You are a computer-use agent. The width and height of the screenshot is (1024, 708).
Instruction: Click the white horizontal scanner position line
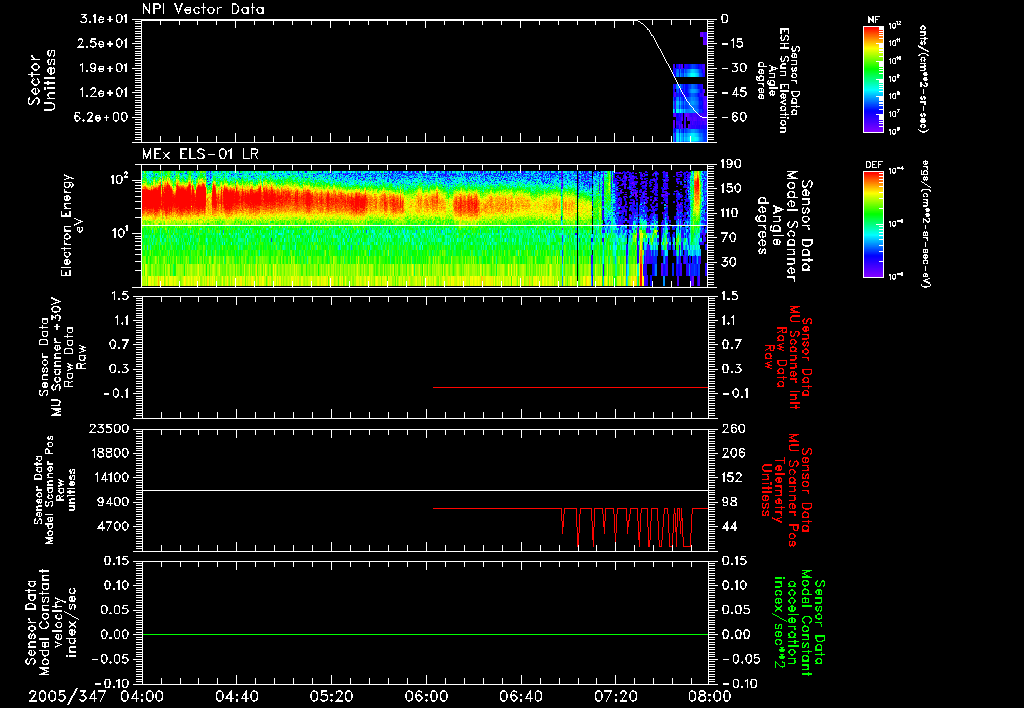(424, 490)
